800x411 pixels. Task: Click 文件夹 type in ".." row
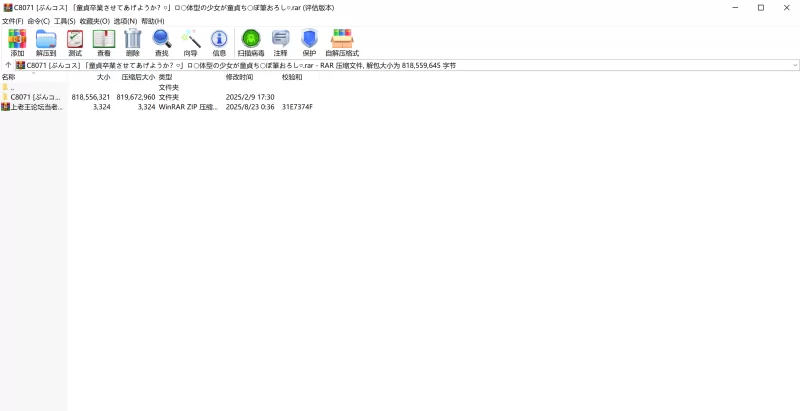click(x=169, y=88)
